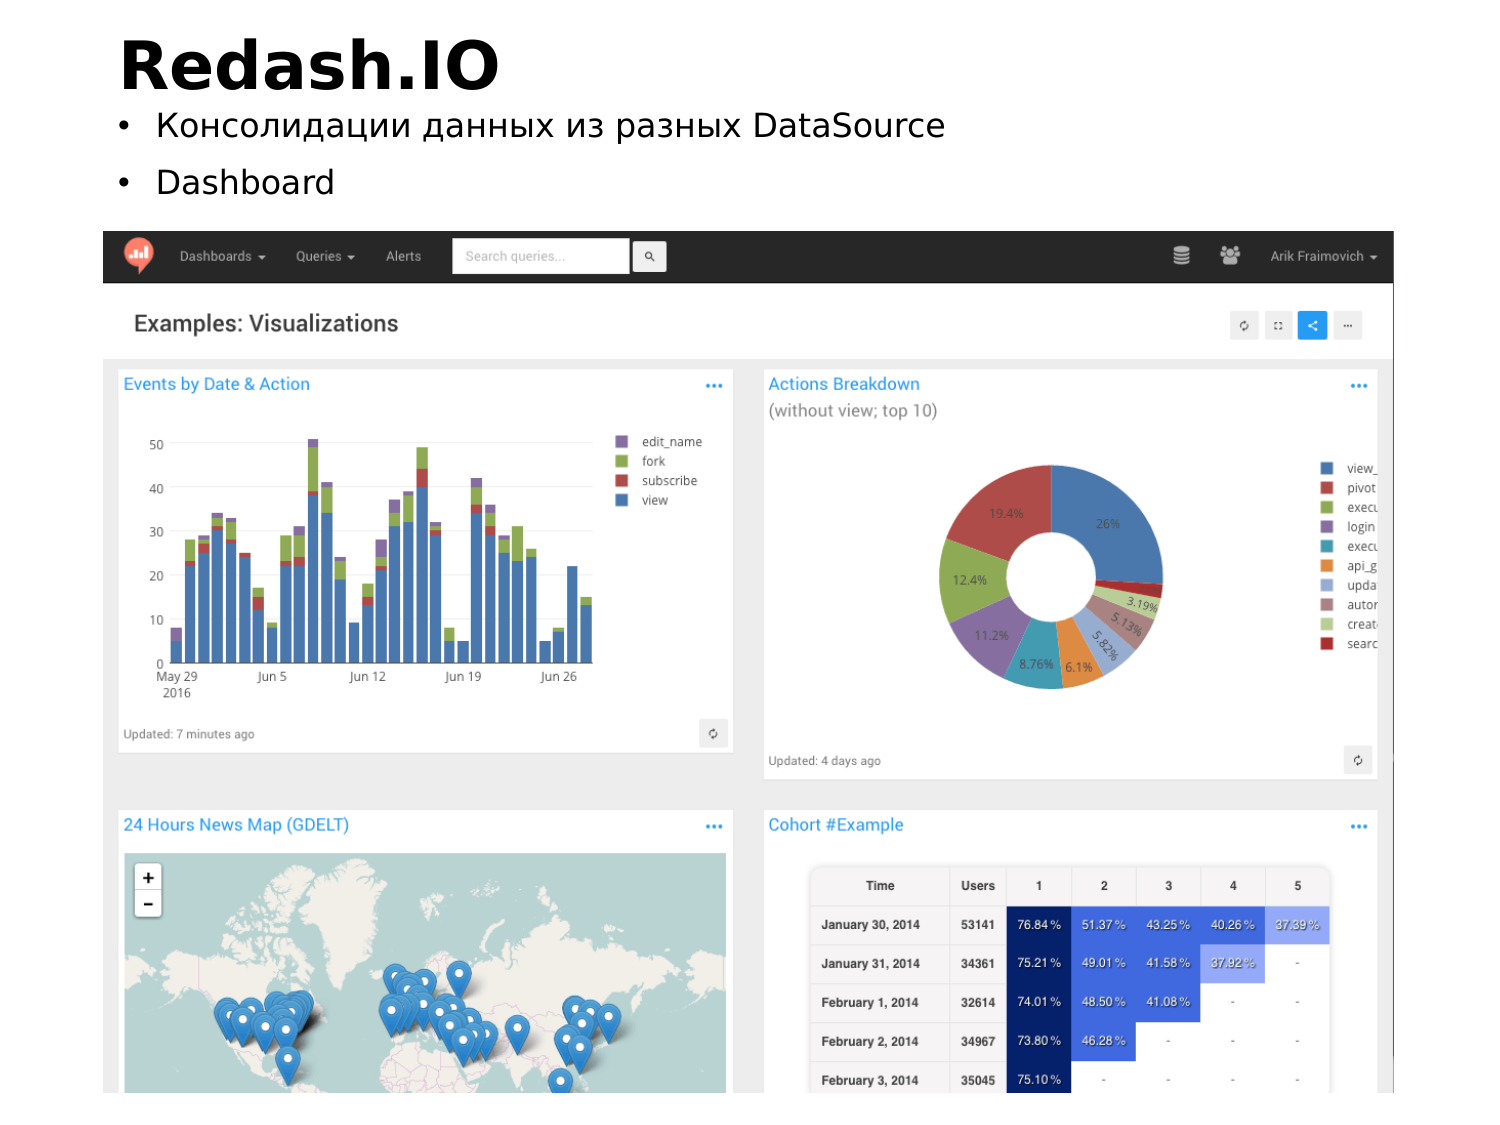Toggle edit_name series in chart legend
Viewport: 1500px width, 1125px height.
click(x=658, y=442)
